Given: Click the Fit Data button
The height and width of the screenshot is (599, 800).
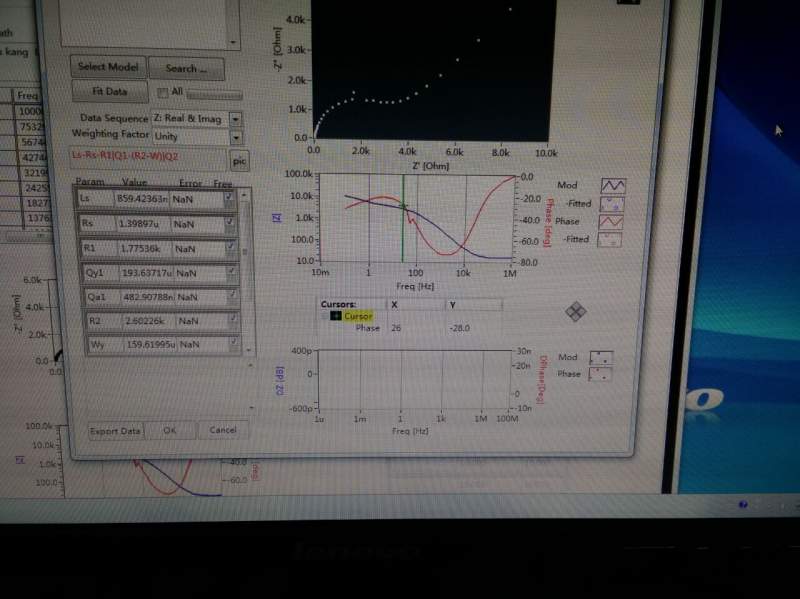Looking at the screenshot, I should [x=110, y=91].
